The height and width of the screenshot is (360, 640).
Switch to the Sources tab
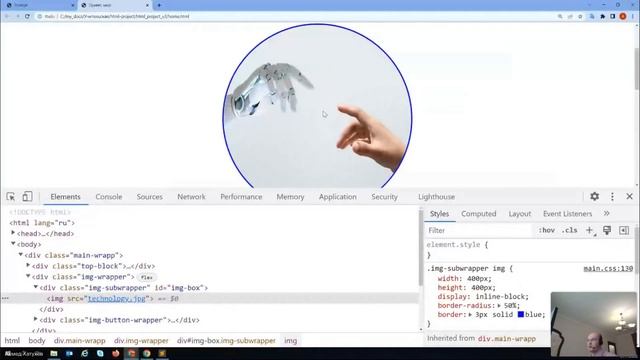tap(149, 197)
